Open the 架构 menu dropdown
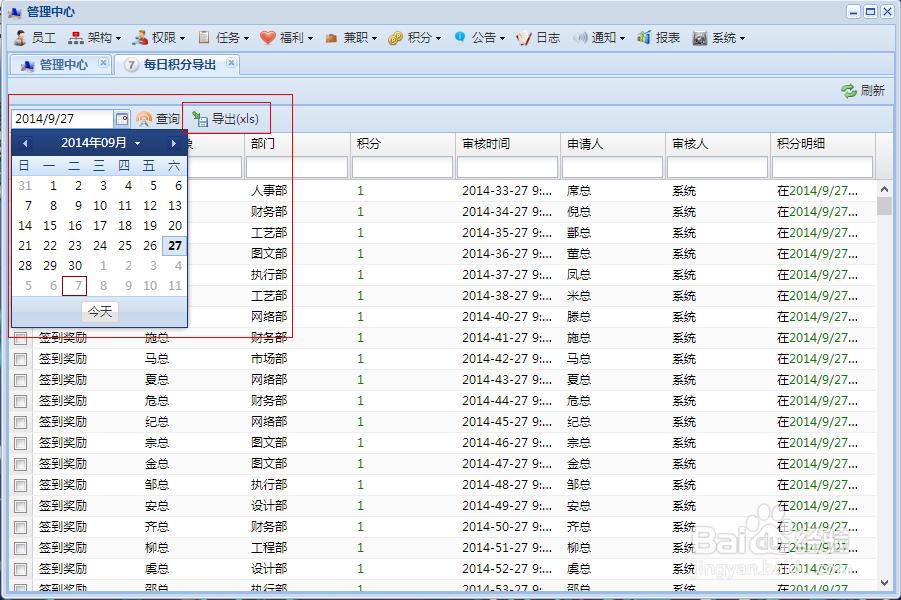Screen dimensions: 901x600 click(95, 38)
